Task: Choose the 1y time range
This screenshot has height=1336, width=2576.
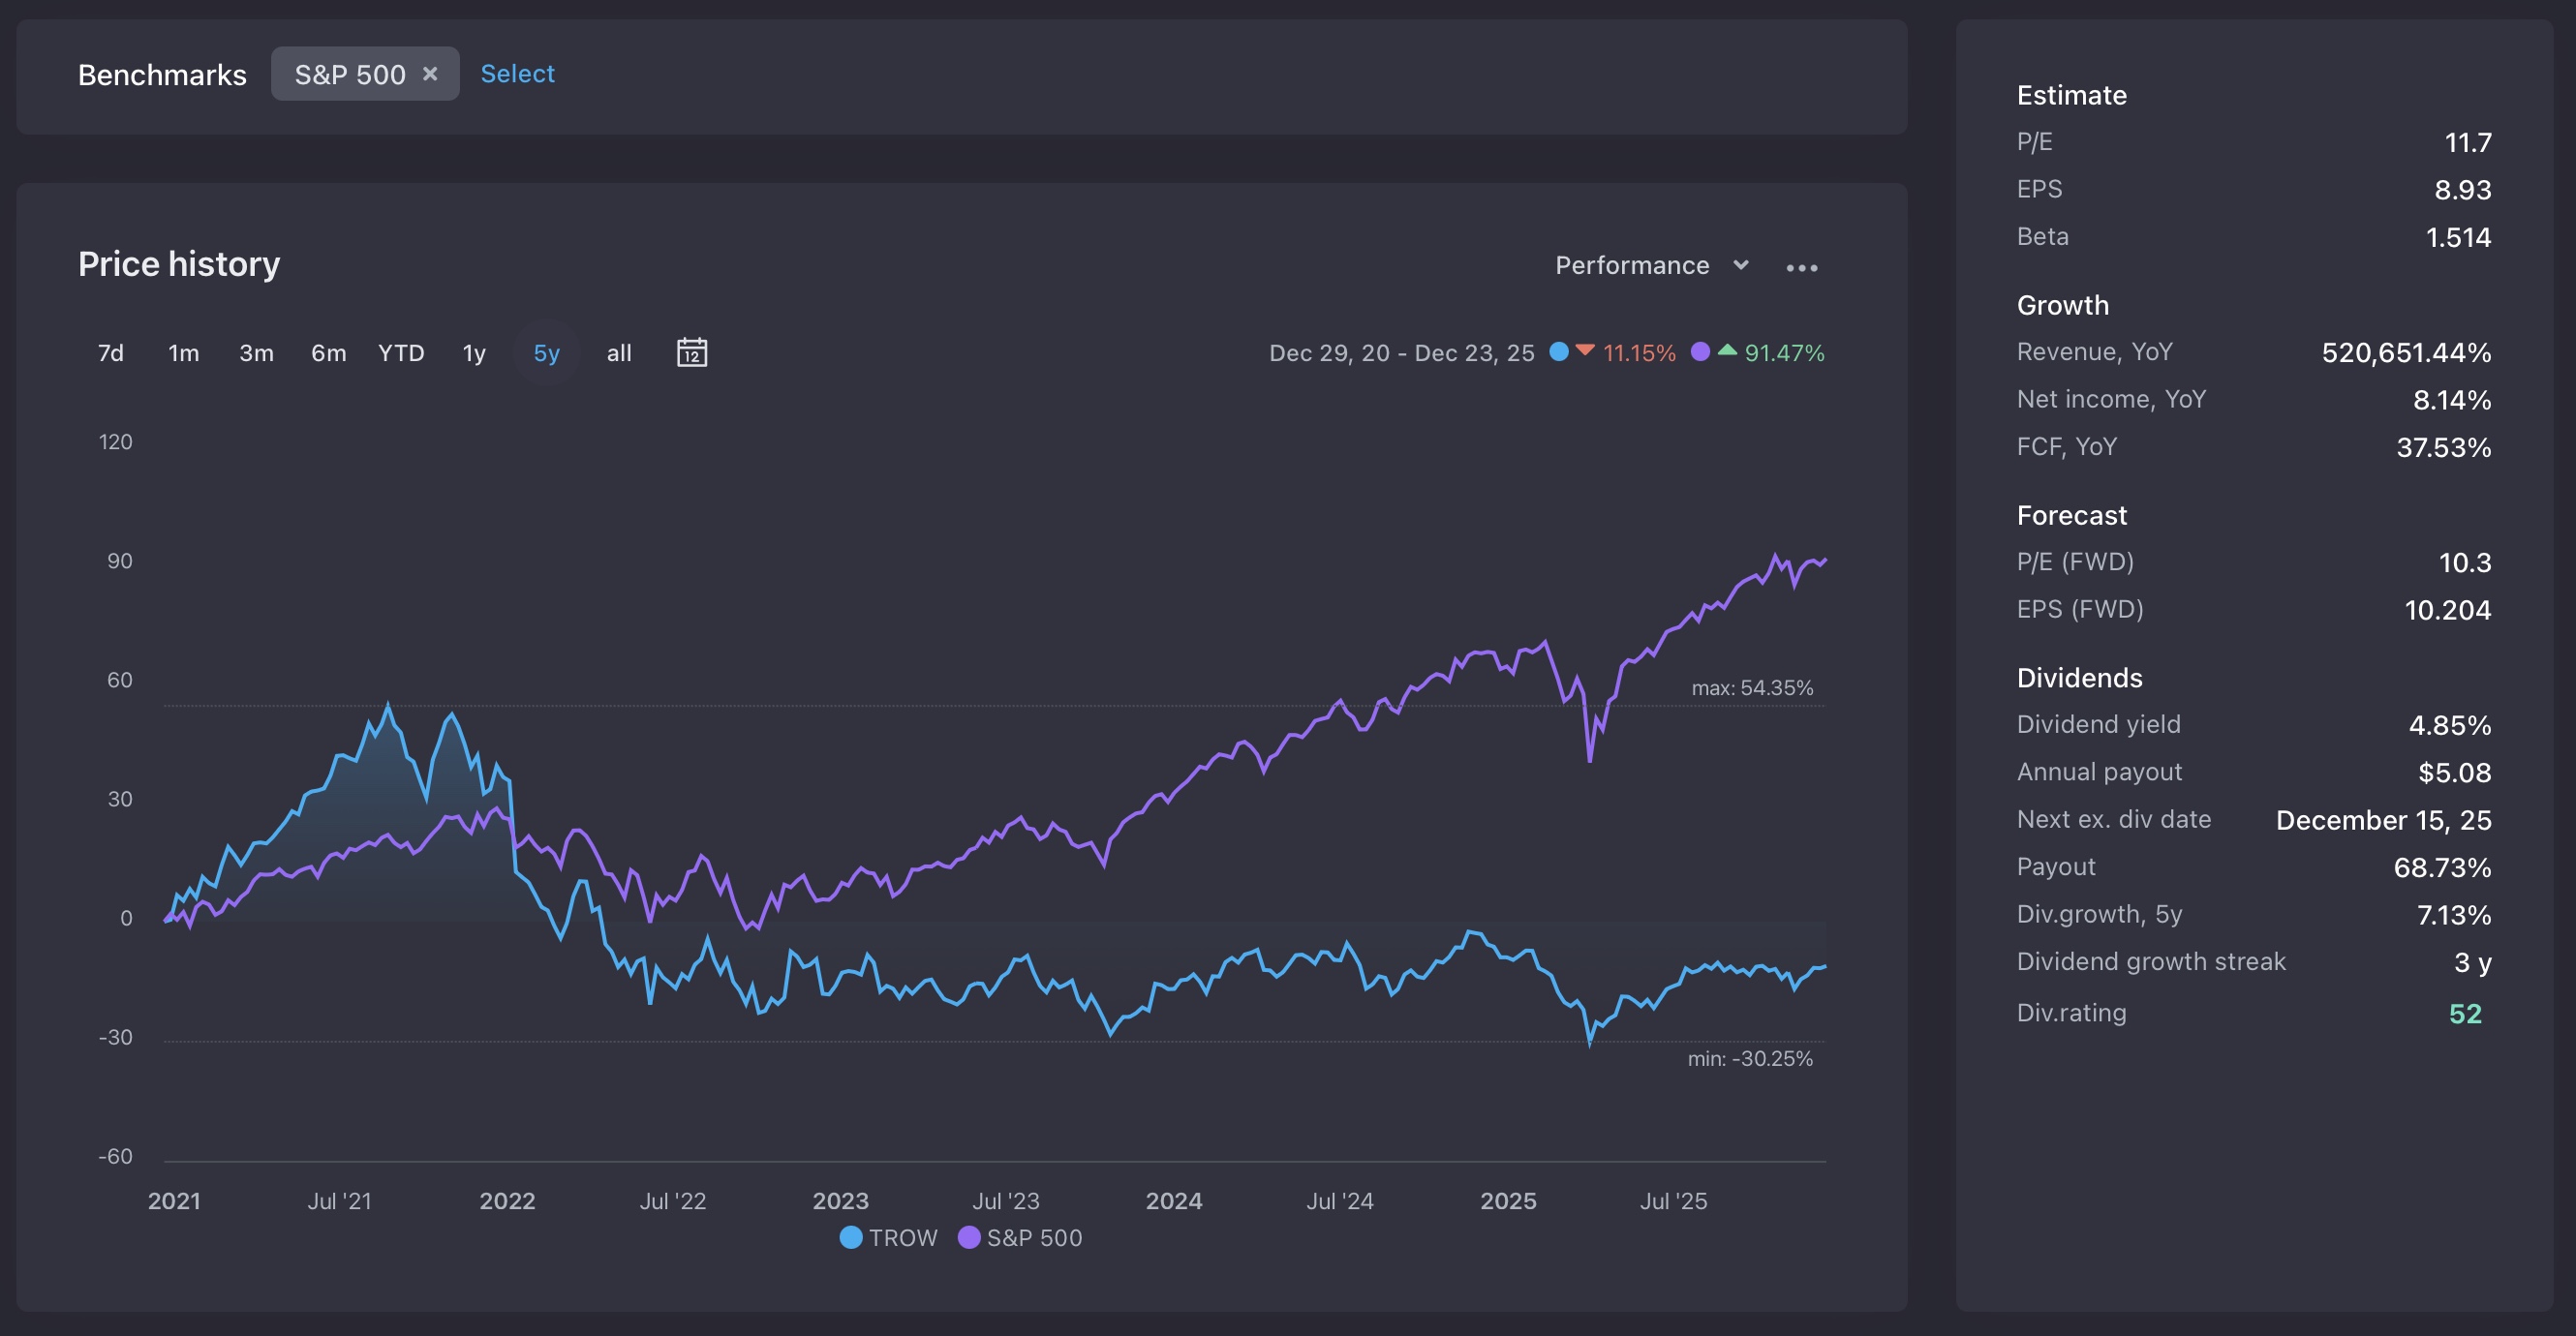Action: pyautogui.click(x=474, y=353)
